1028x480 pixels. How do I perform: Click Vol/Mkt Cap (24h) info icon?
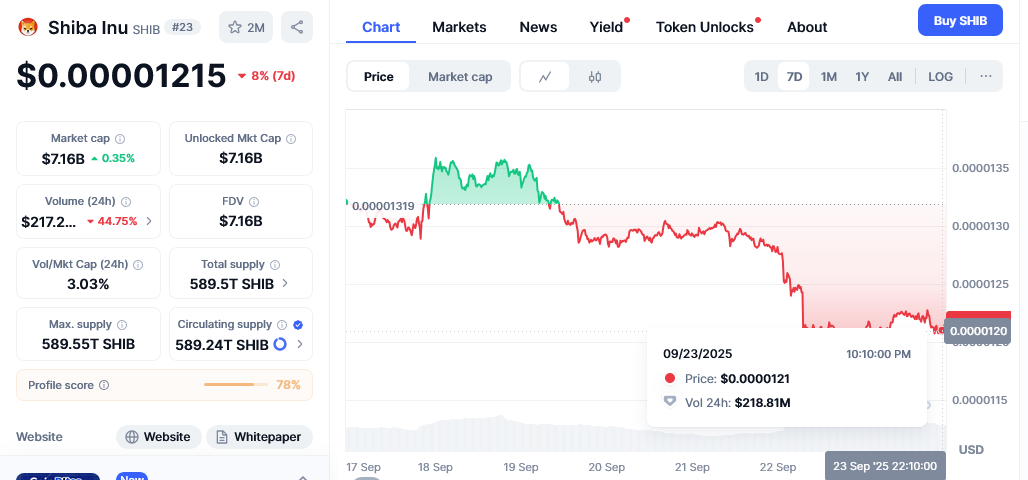(x=138, y=264)
